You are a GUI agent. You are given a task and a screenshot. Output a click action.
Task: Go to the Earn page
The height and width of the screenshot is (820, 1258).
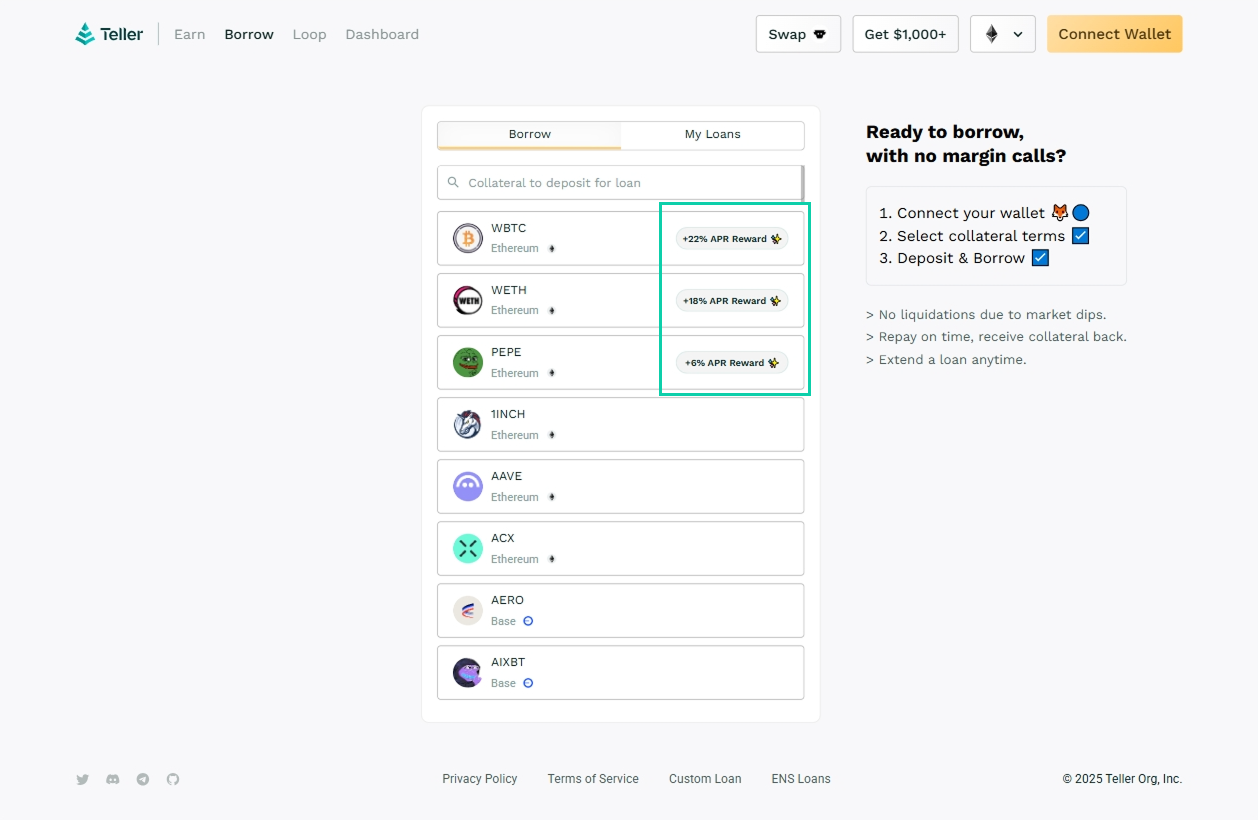(190, 34)
